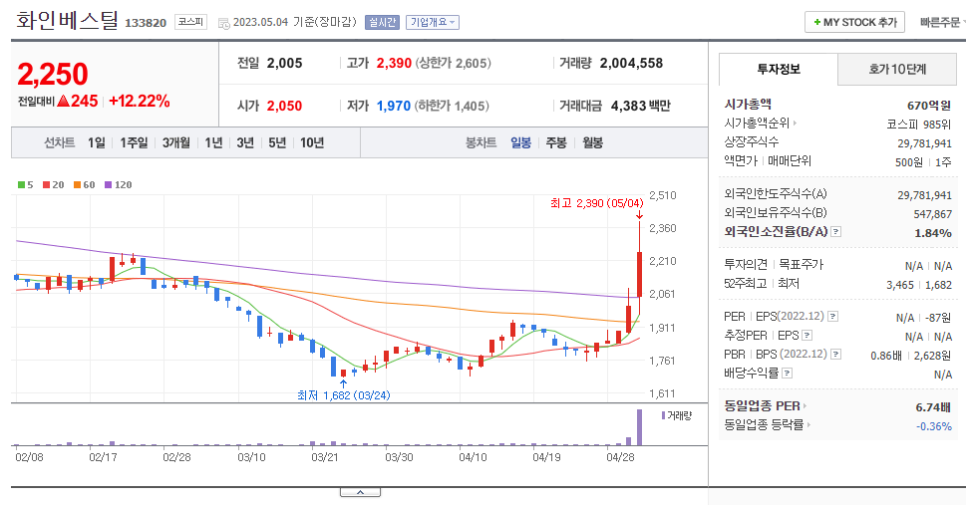Select the 5년 line chart period
Image resolution: width=966 pixels, height=505 pixels.
pyautogui.click(x=277, y=143)
